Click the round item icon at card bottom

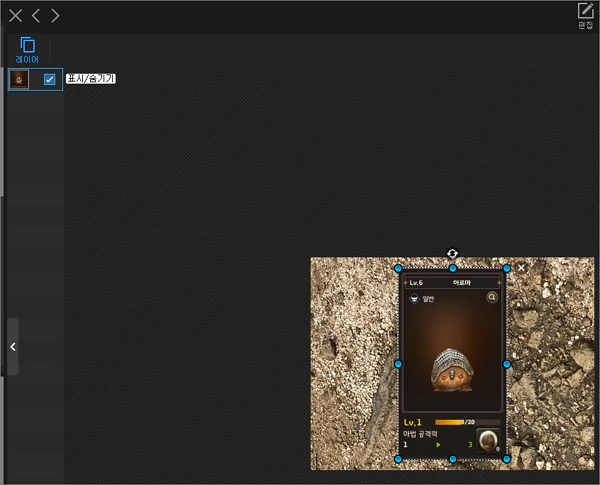click(488, 440)
